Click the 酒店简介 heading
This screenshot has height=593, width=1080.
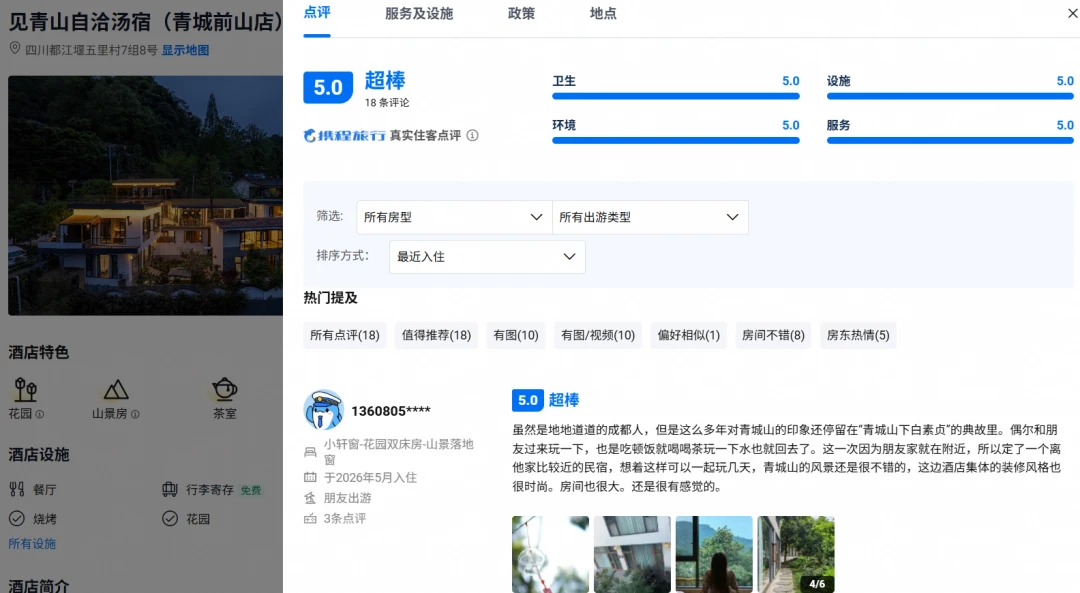coord(39,585)
